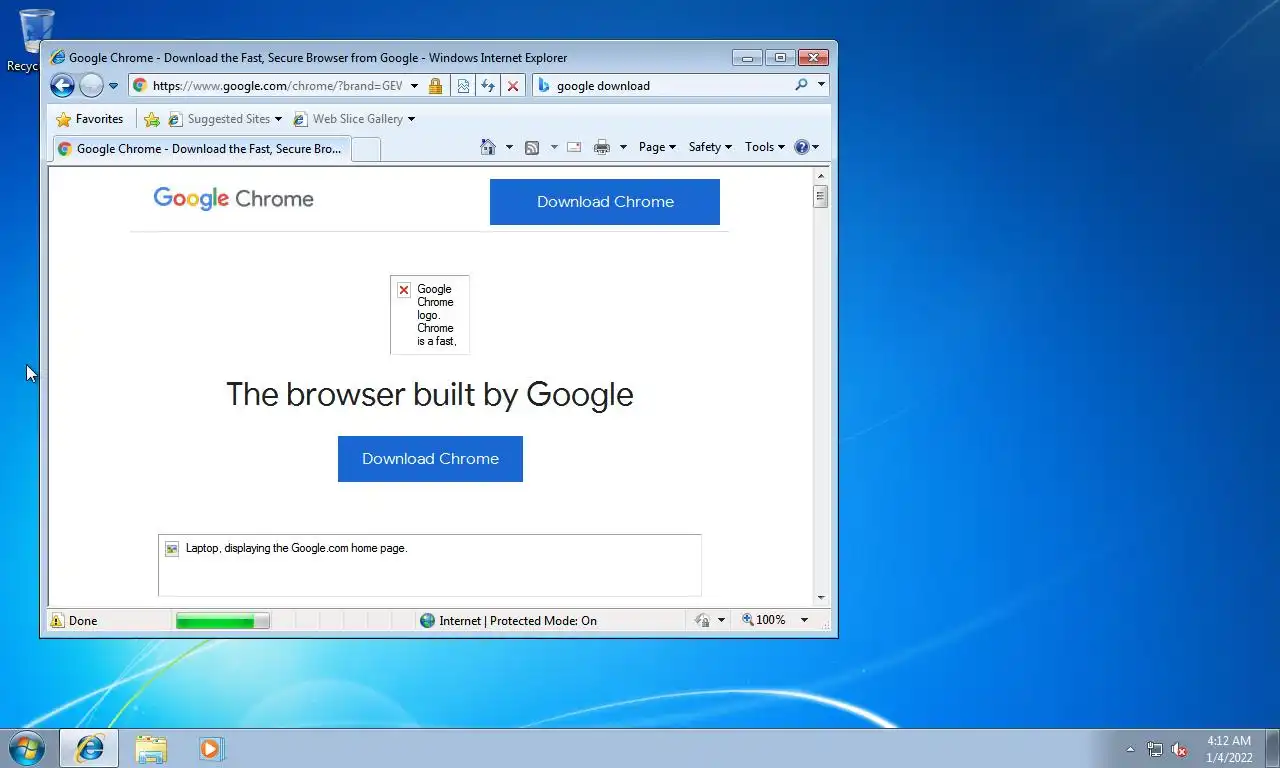Screen dimensions: 1280x768
Task: Click the Internet Explorer taskbar icon
Action: point(89,748)
